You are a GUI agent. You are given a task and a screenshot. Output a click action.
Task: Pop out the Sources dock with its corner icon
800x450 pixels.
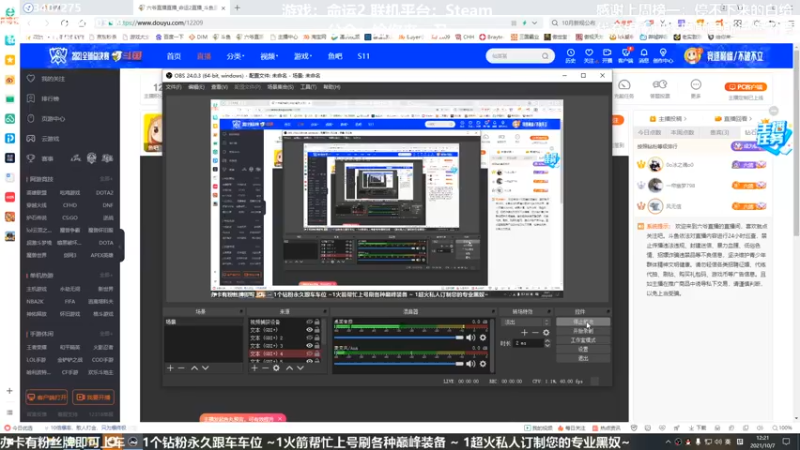click(325, 311)
